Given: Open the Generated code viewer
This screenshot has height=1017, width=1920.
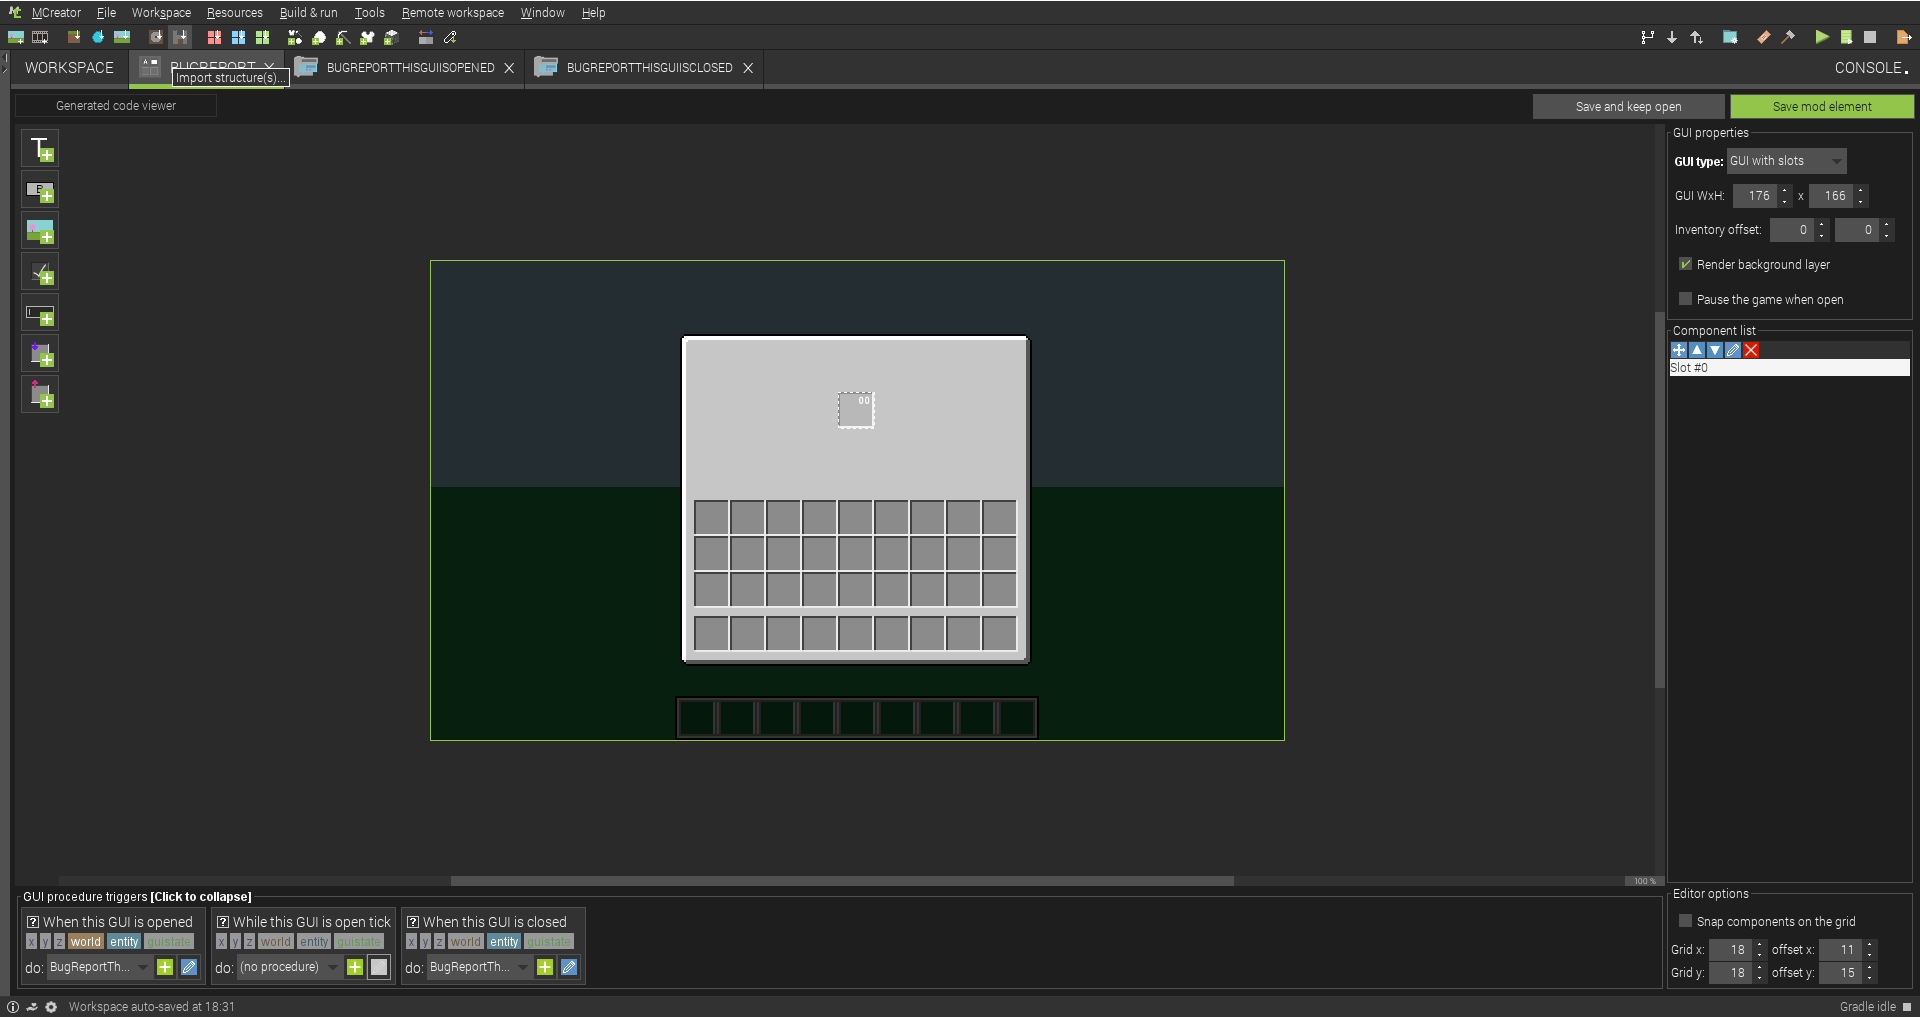Looking at the screenshot, I should [x=115, y=105].
